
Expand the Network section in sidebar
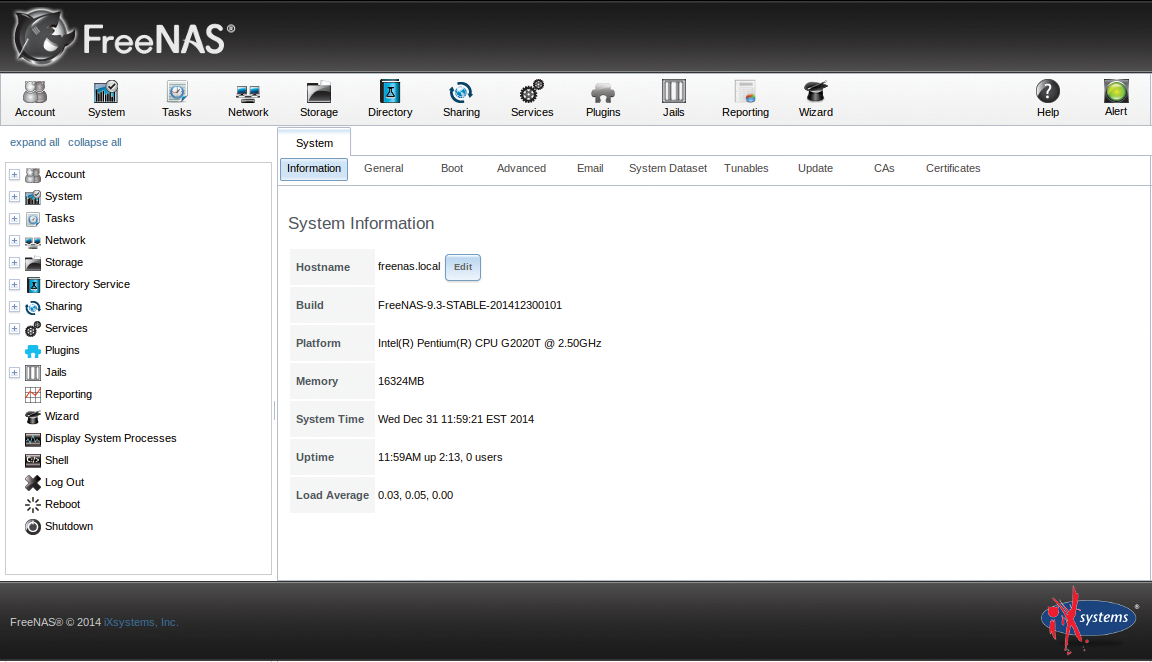(x=14, y=240)
